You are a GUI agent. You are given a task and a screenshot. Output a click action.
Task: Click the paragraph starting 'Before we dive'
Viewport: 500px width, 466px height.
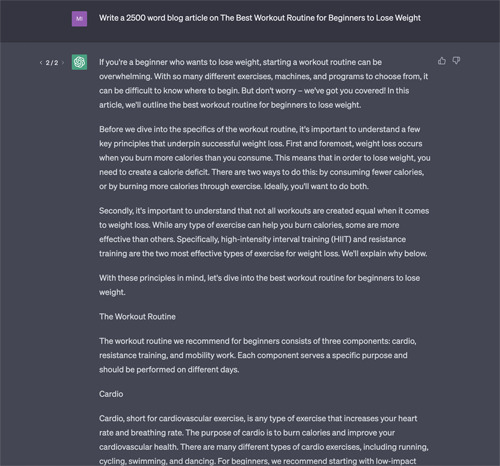click(265, 158)
